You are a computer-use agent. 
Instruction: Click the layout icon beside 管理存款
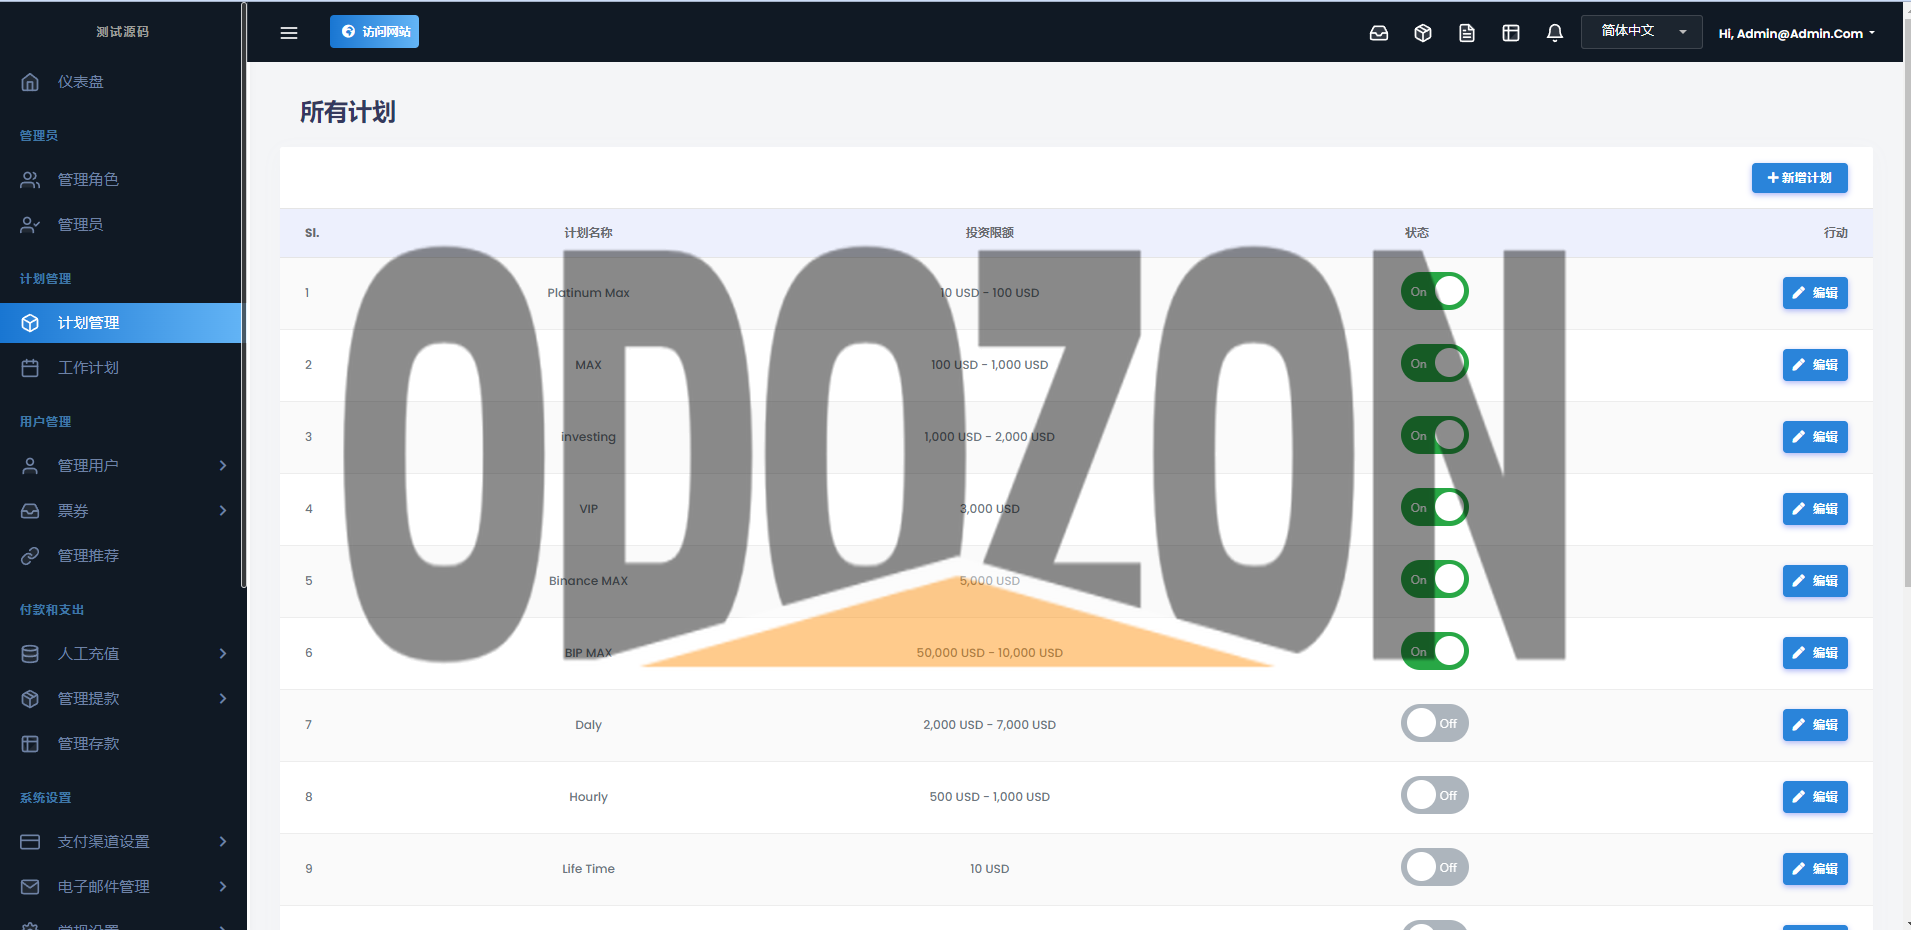coord(30,744)
